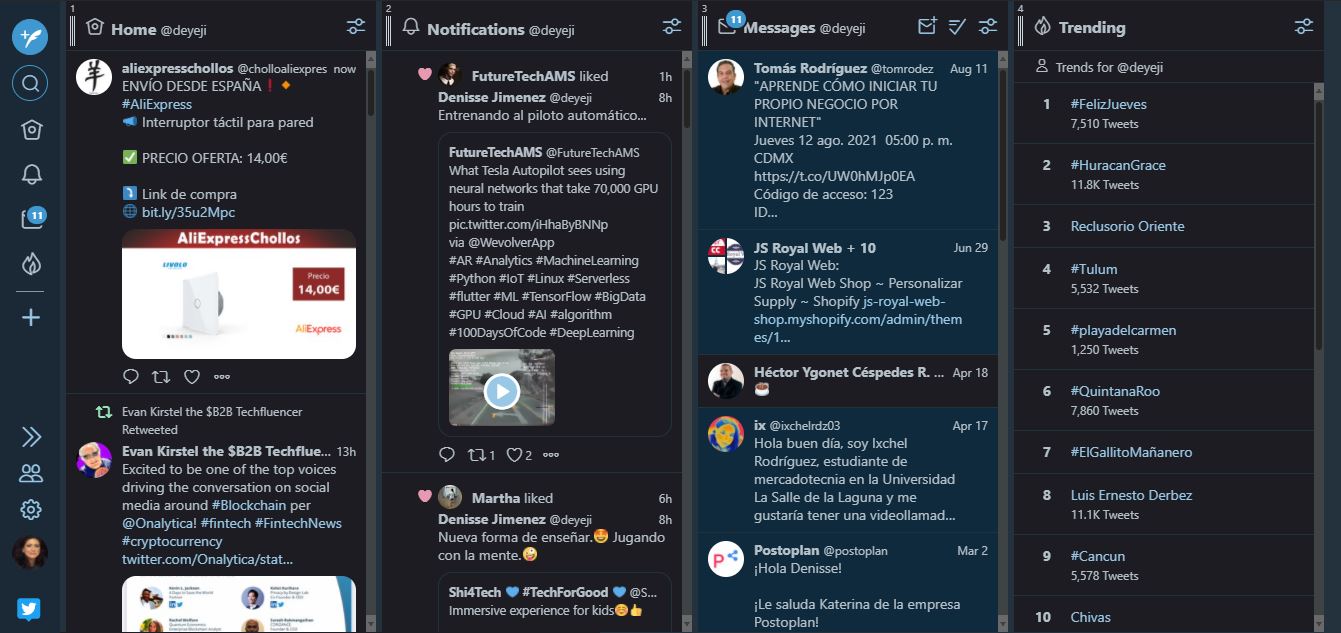Like the FutureTechAMS Tesla Autopilot tweet

[x=516, y=455]
